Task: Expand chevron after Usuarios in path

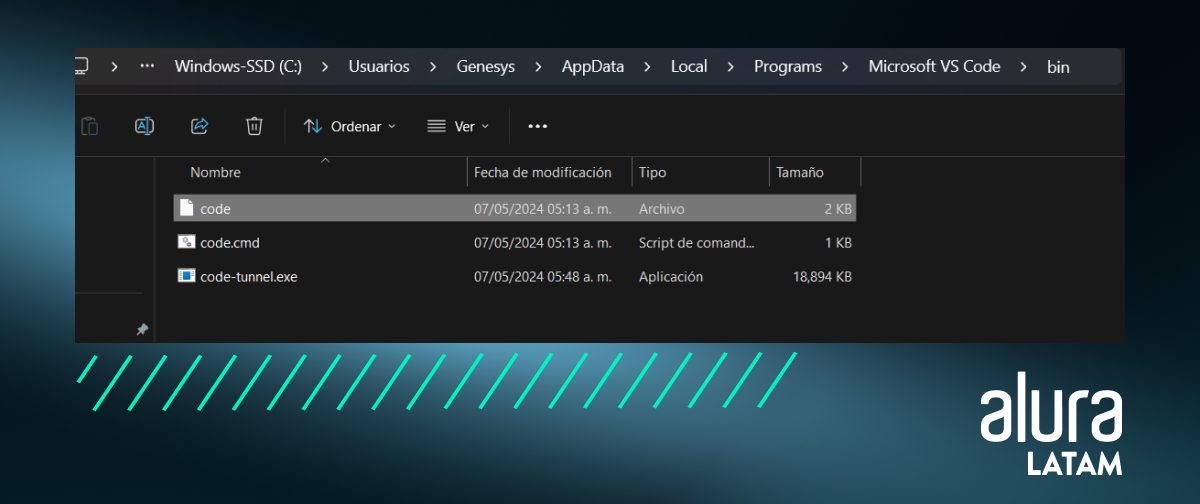Action: coord(433,67)
